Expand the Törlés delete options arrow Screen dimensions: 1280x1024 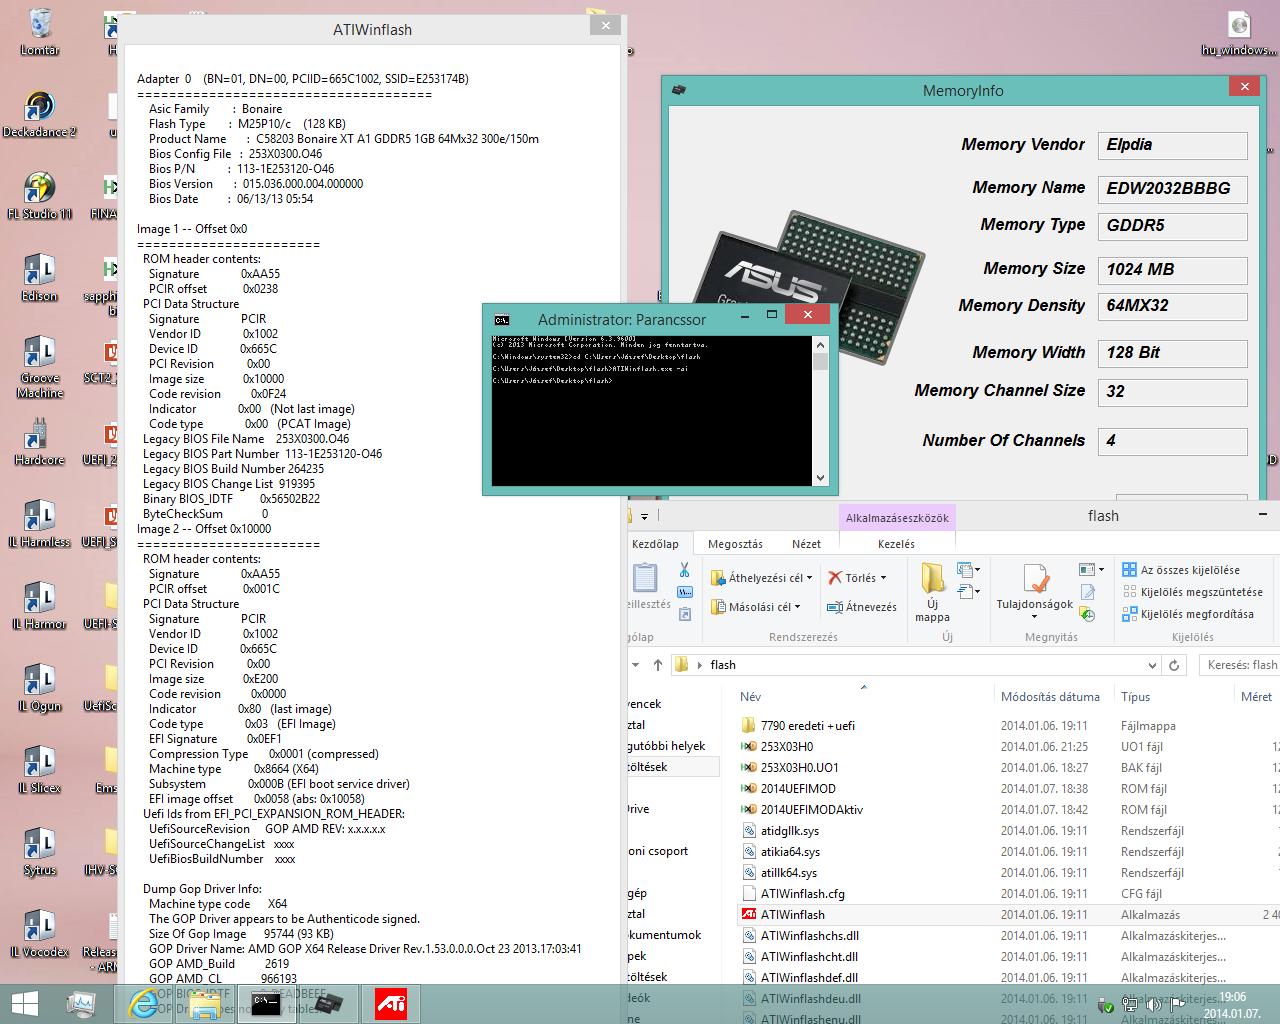point(884,578)
